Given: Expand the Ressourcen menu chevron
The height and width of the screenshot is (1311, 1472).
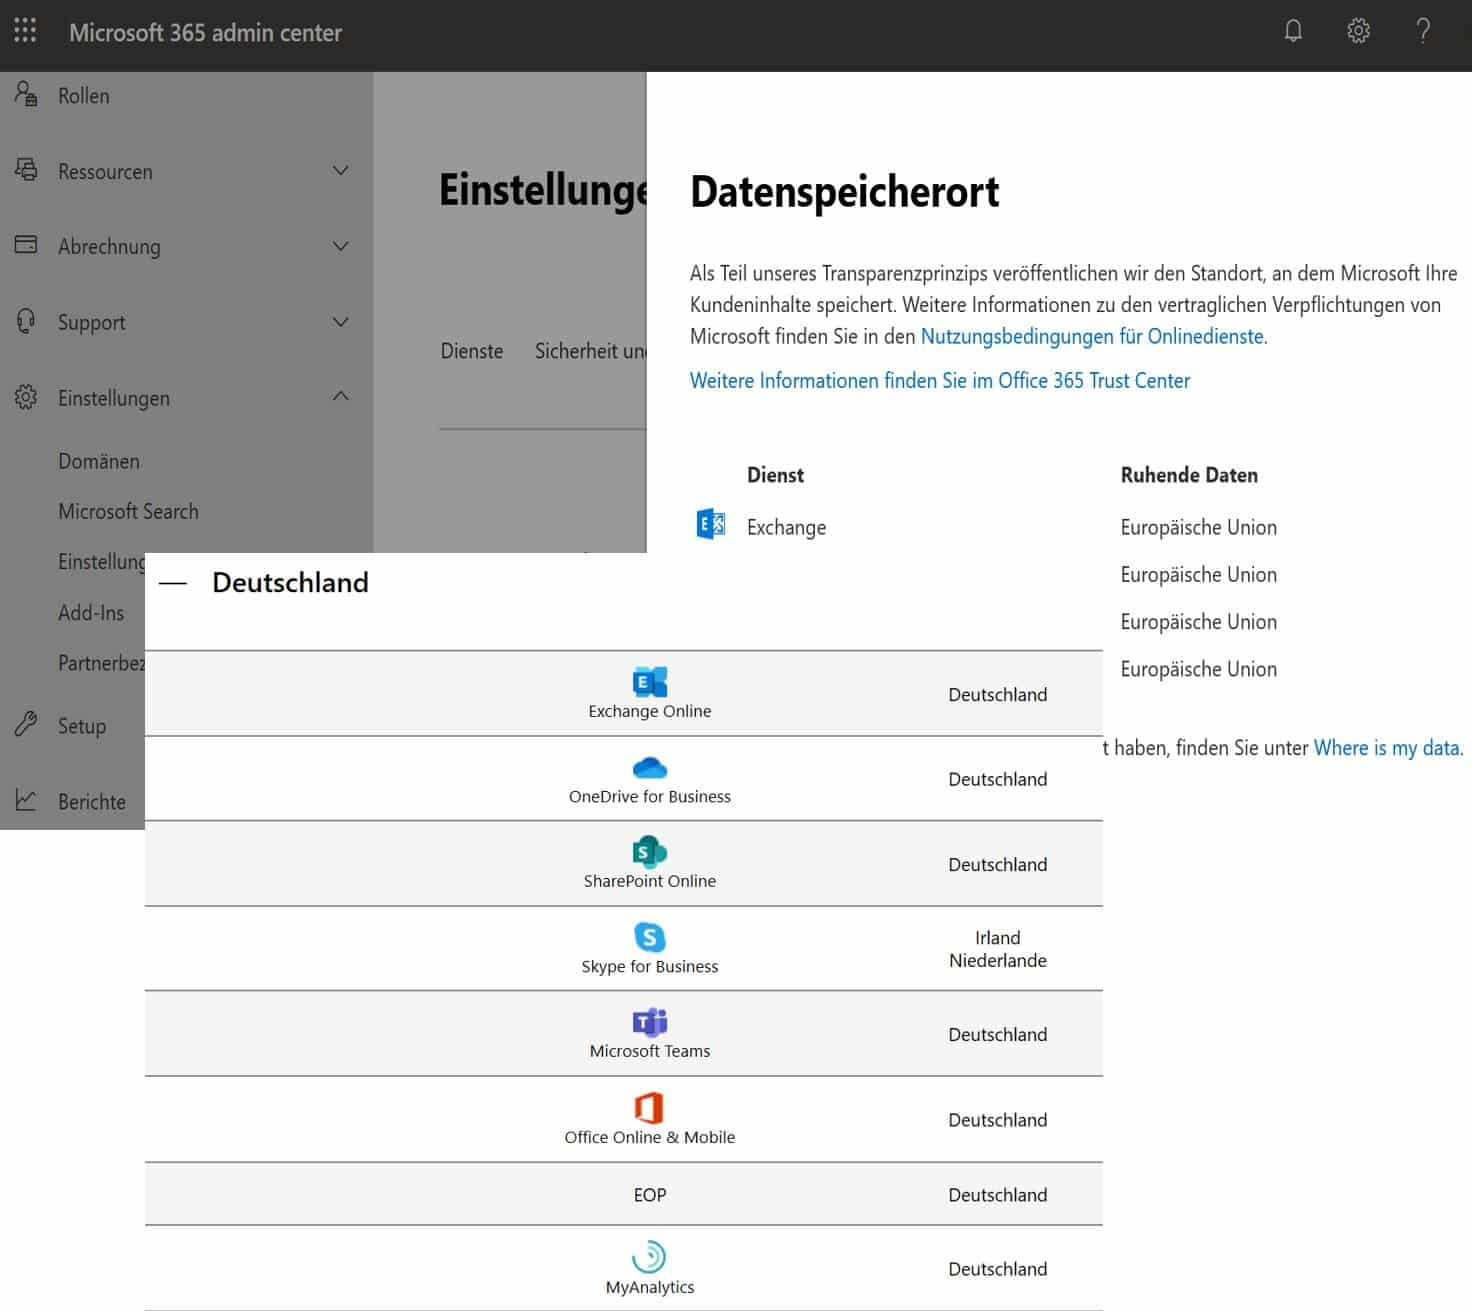Looking at the screenshot, I should pyautogui.click(x=340, y=171).
